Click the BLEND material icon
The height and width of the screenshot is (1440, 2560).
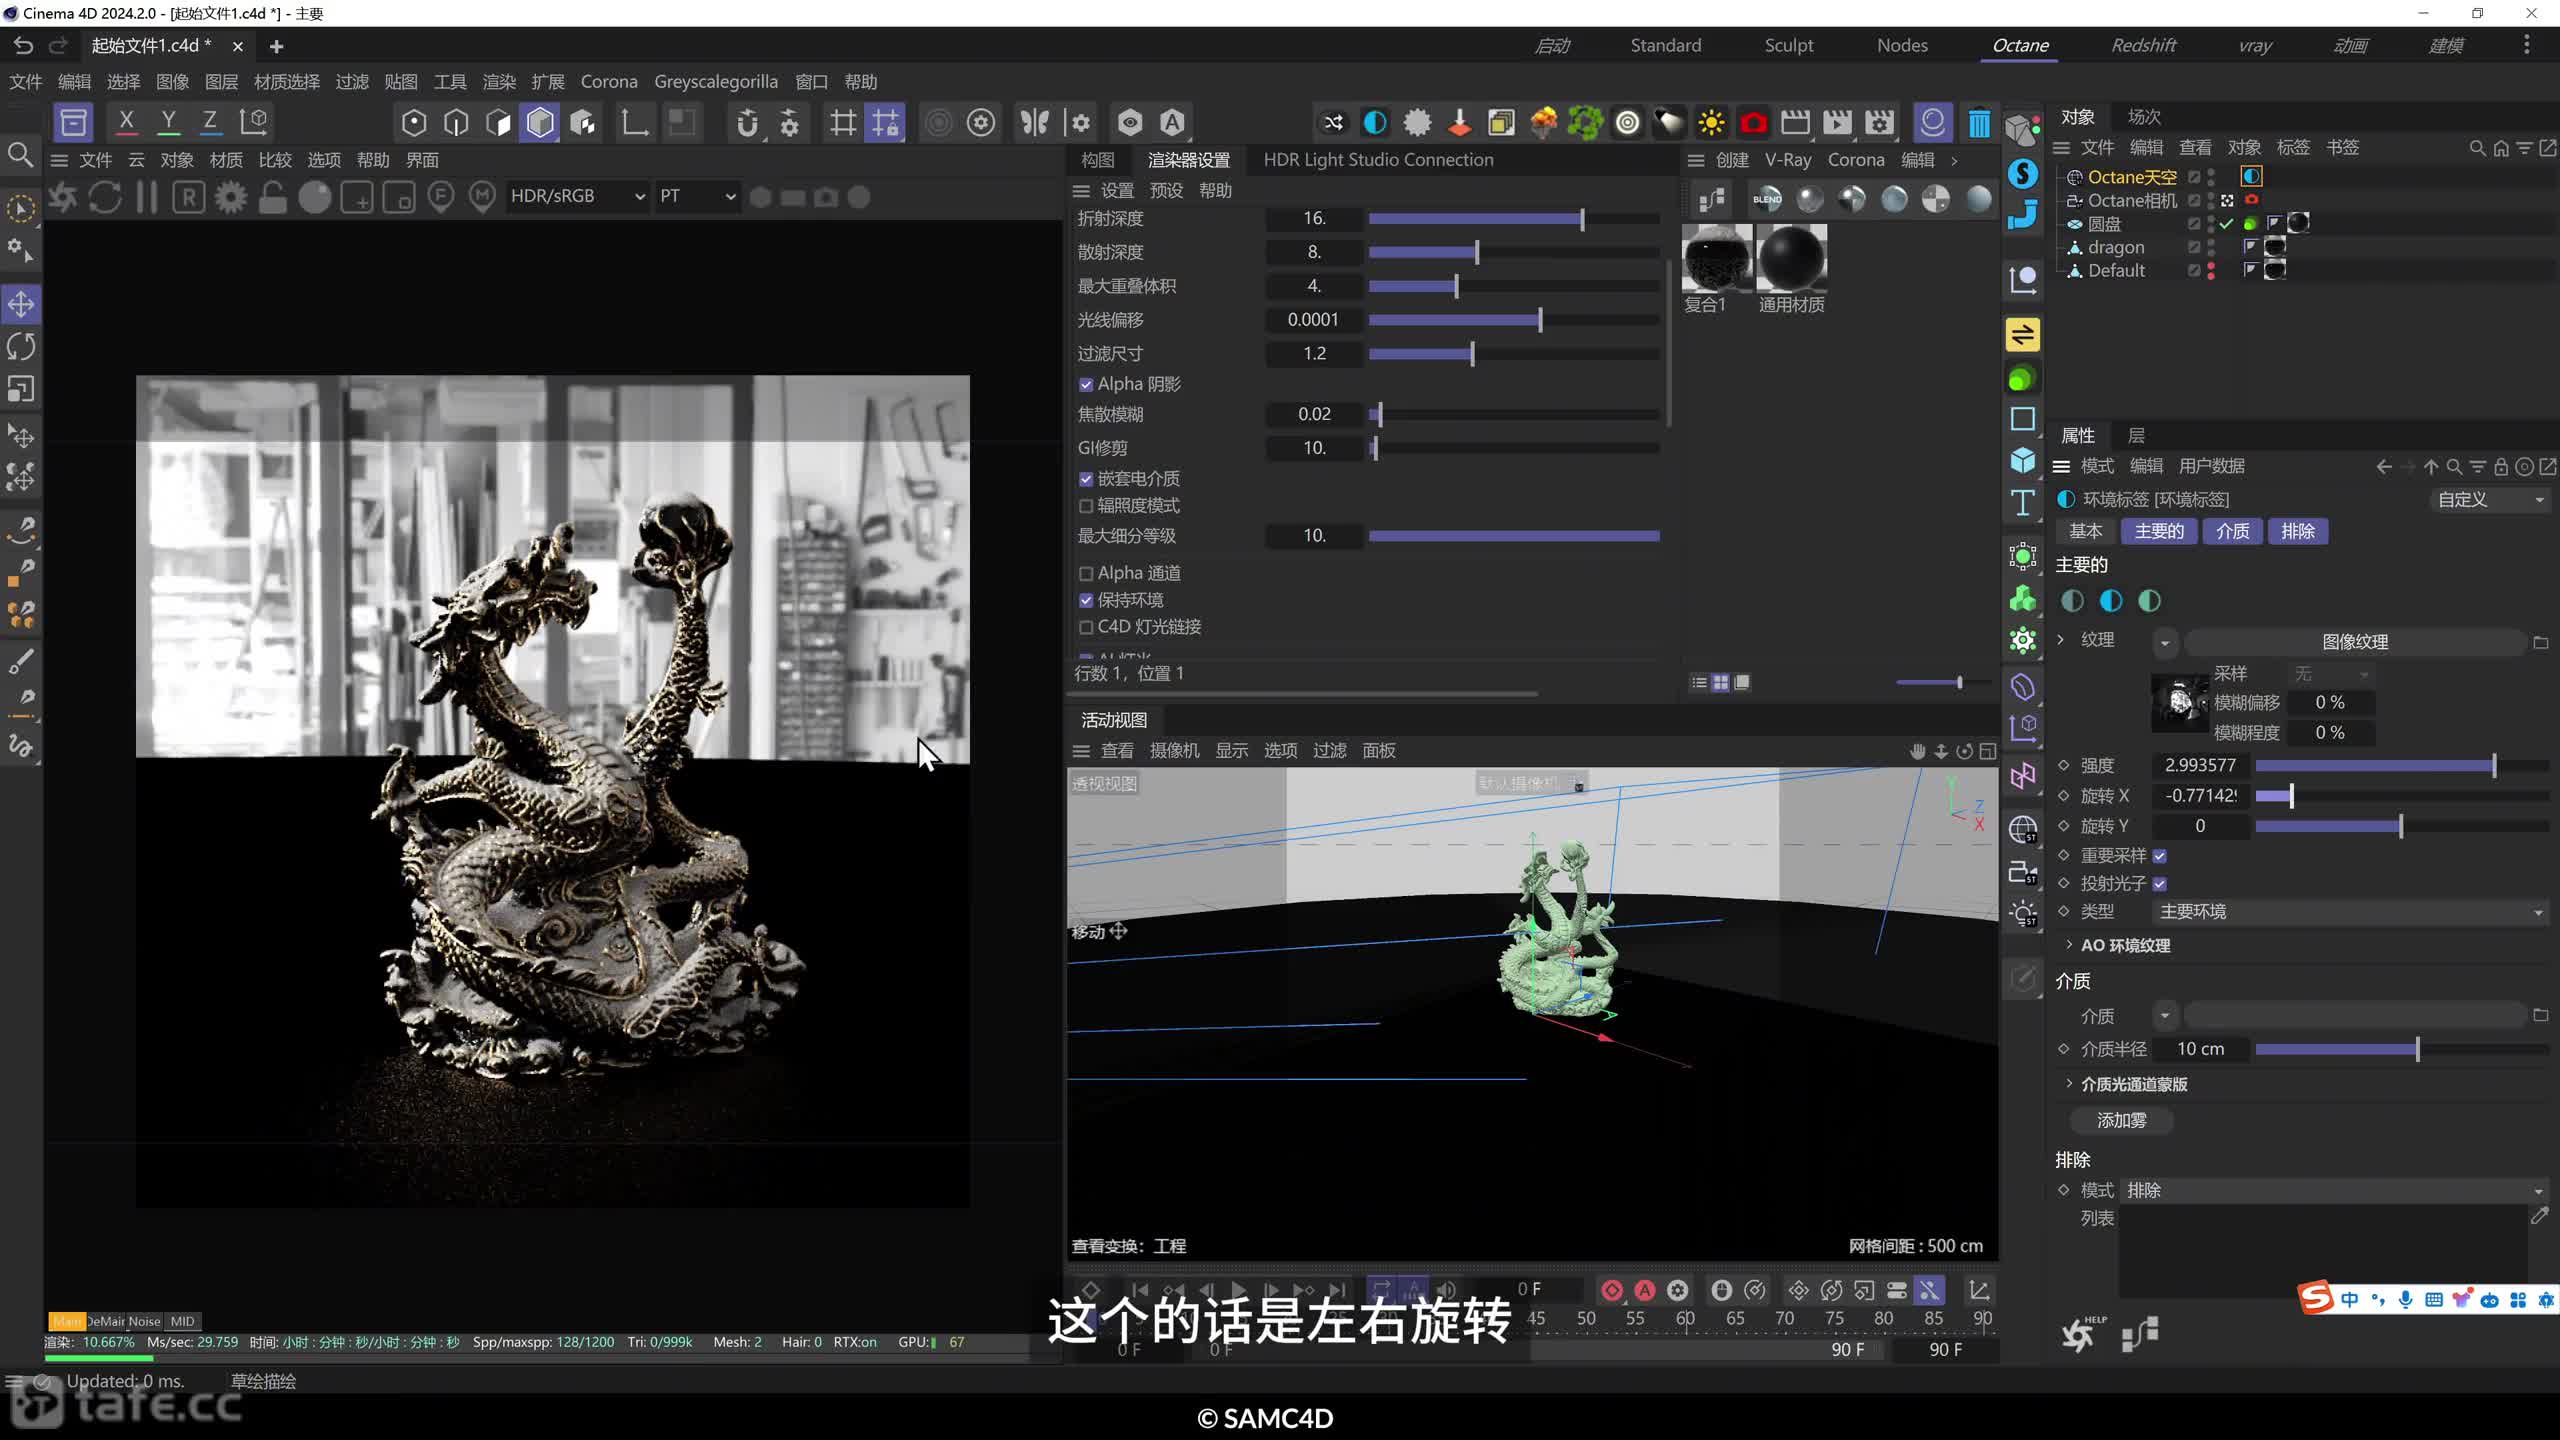1767,199
